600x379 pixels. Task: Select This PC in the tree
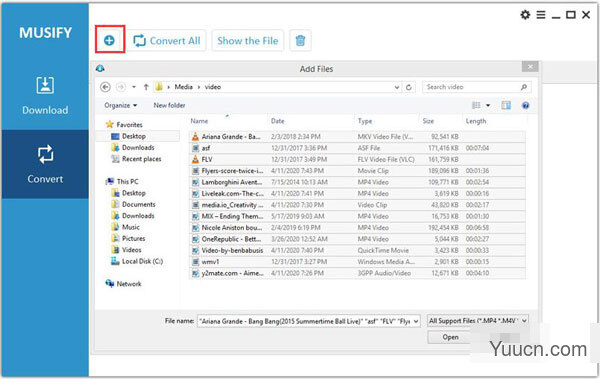122,181
